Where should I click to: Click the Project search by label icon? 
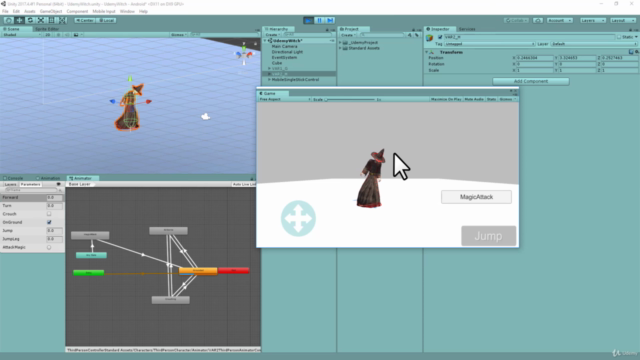416,35
